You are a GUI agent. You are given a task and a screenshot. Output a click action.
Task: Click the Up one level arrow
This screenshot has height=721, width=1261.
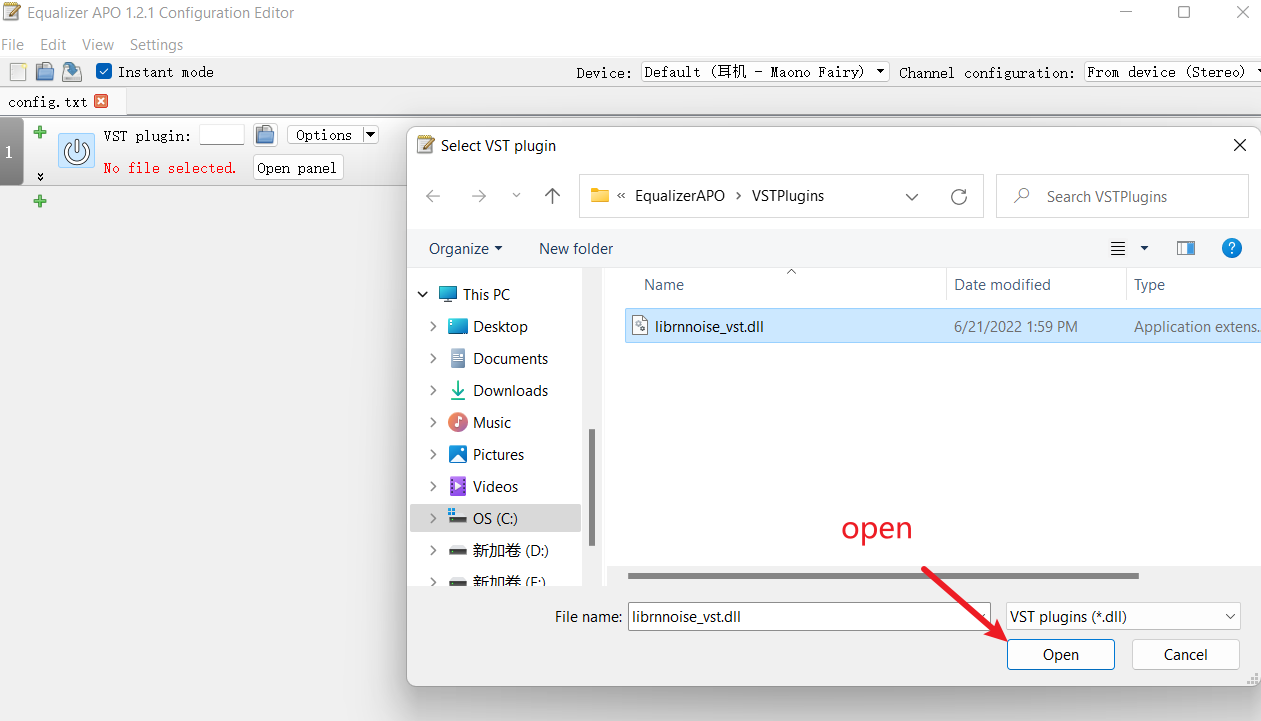(552, 196)
